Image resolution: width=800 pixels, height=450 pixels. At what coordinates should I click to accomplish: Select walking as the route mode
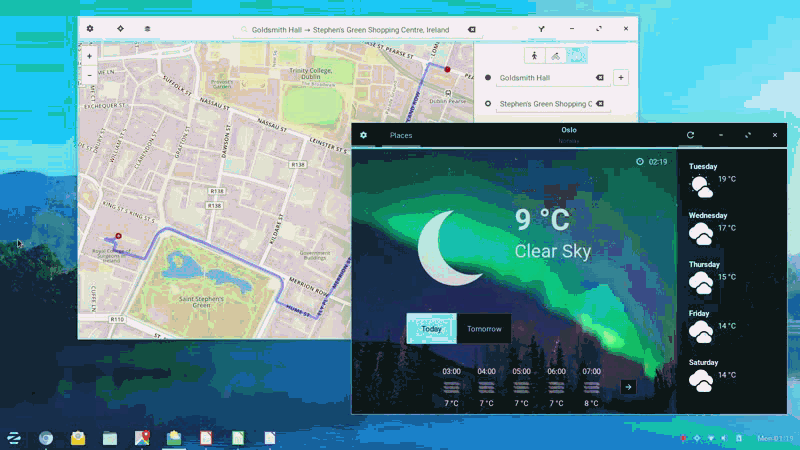[534, 56]
